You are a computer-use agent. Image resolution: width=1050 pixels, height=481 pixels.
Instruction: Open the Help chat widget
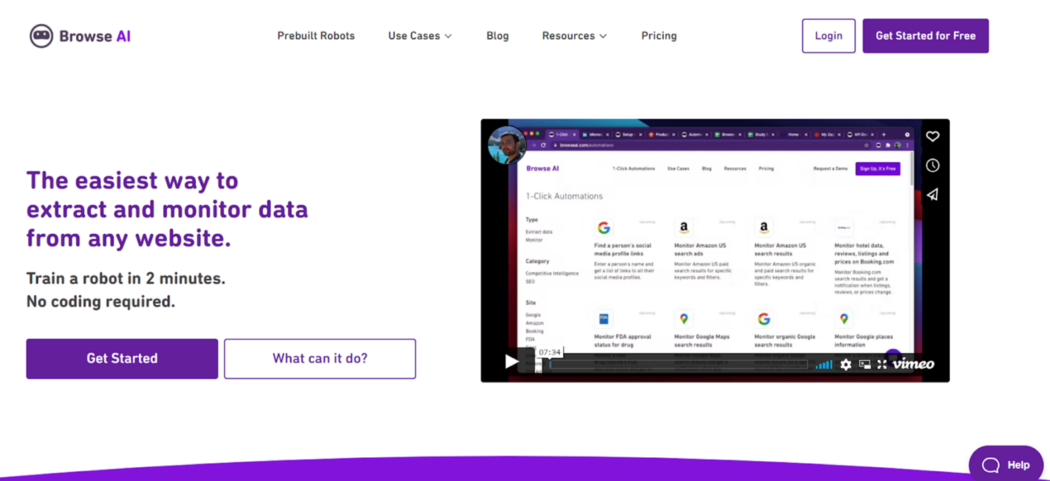point(1006,464)
